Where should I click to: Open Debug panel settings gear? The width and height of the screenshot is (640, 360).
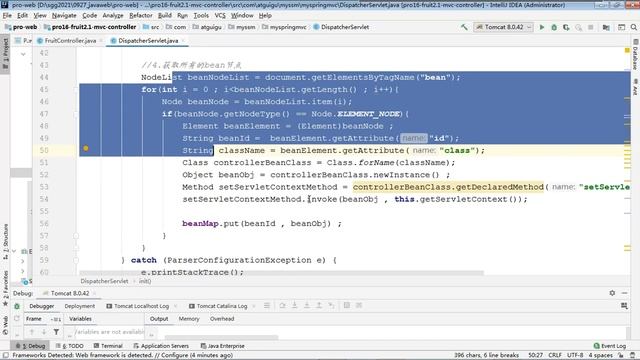612,293
